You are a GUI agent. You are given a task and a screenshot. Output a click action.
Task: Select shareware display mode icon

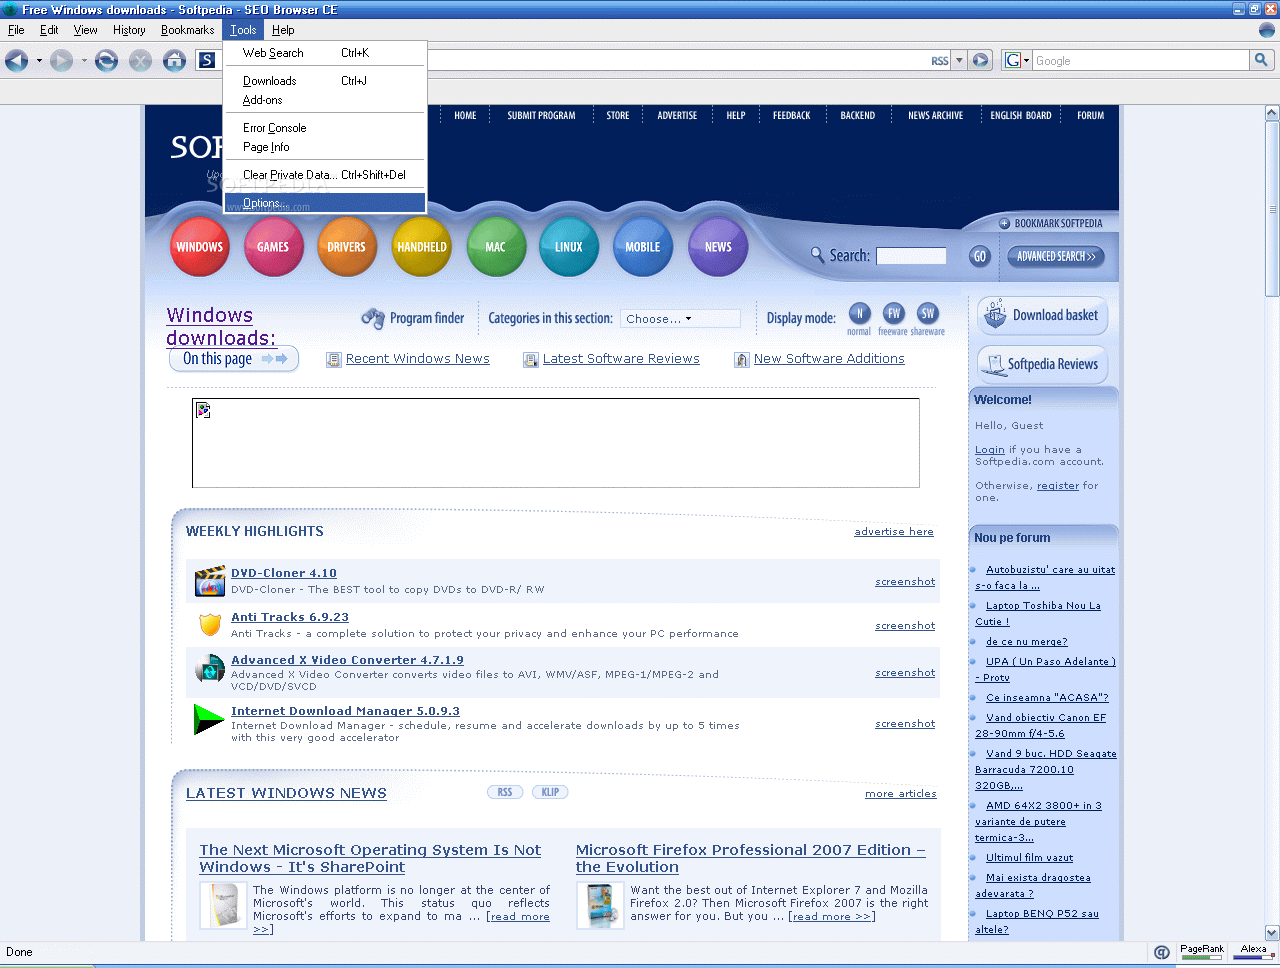pyautogui.click(x=928, y=313)
